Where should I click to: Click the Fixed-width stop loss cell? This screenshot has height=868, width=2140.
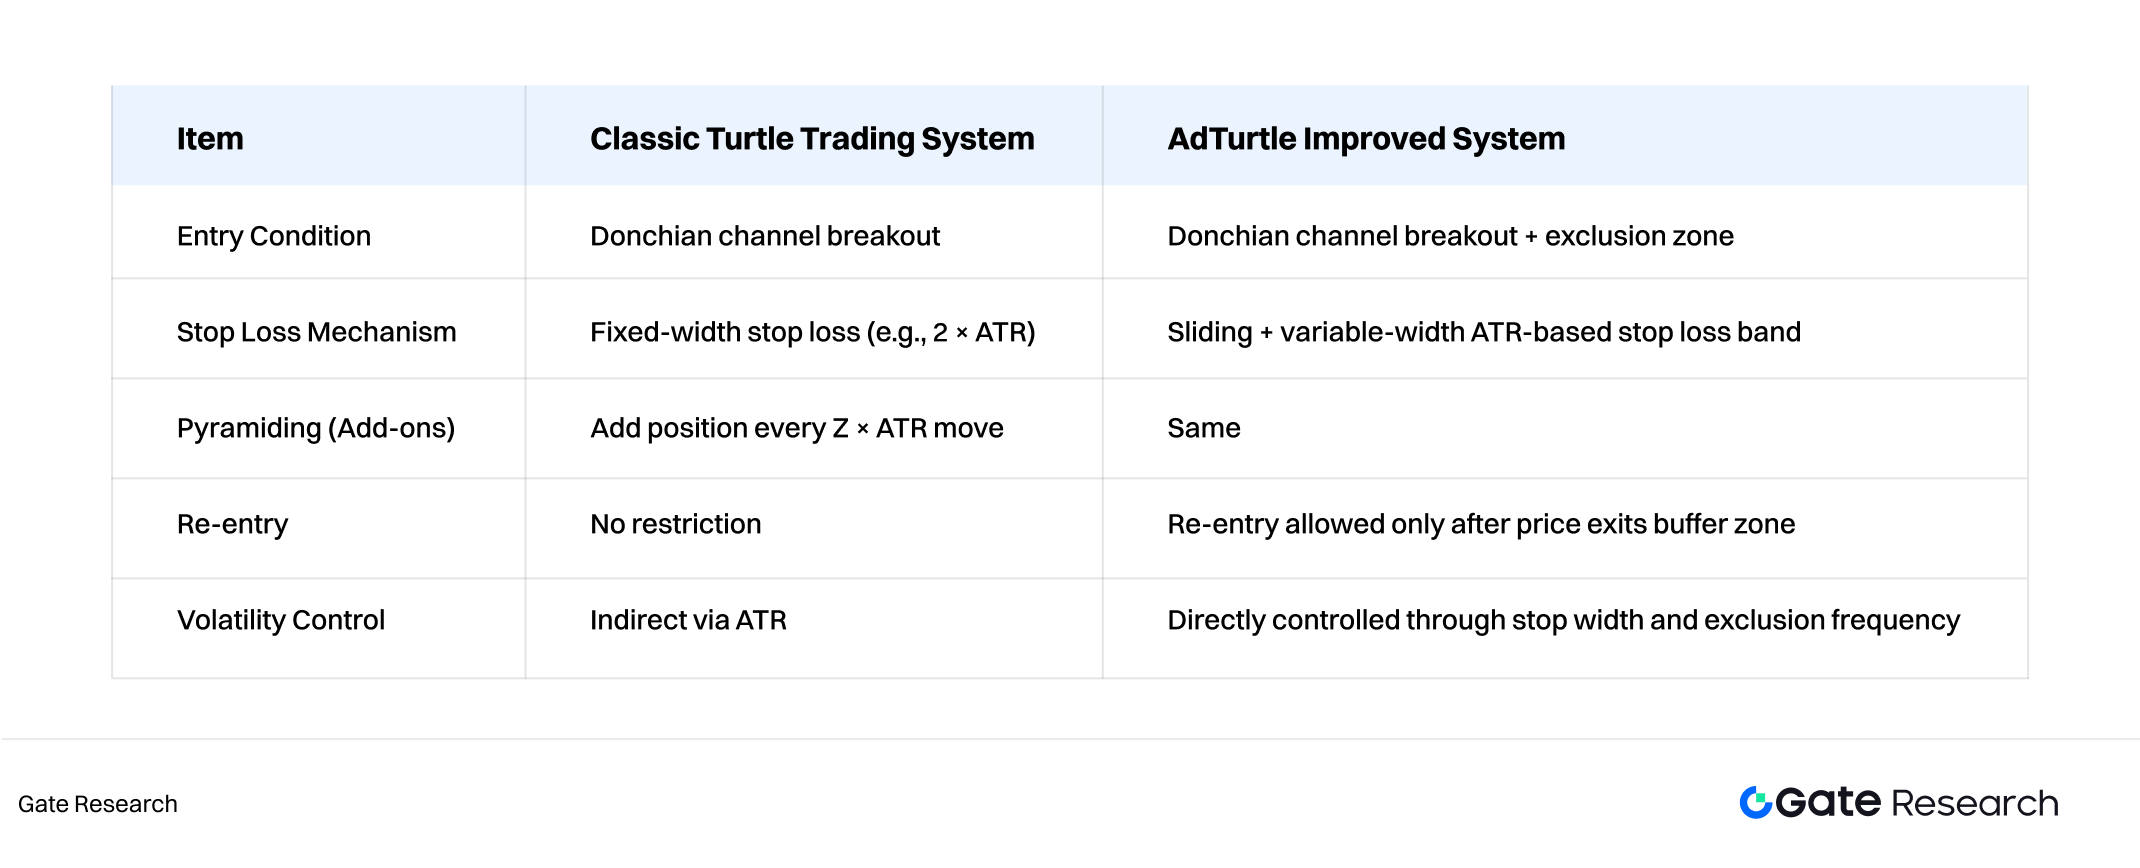[813, 332]
